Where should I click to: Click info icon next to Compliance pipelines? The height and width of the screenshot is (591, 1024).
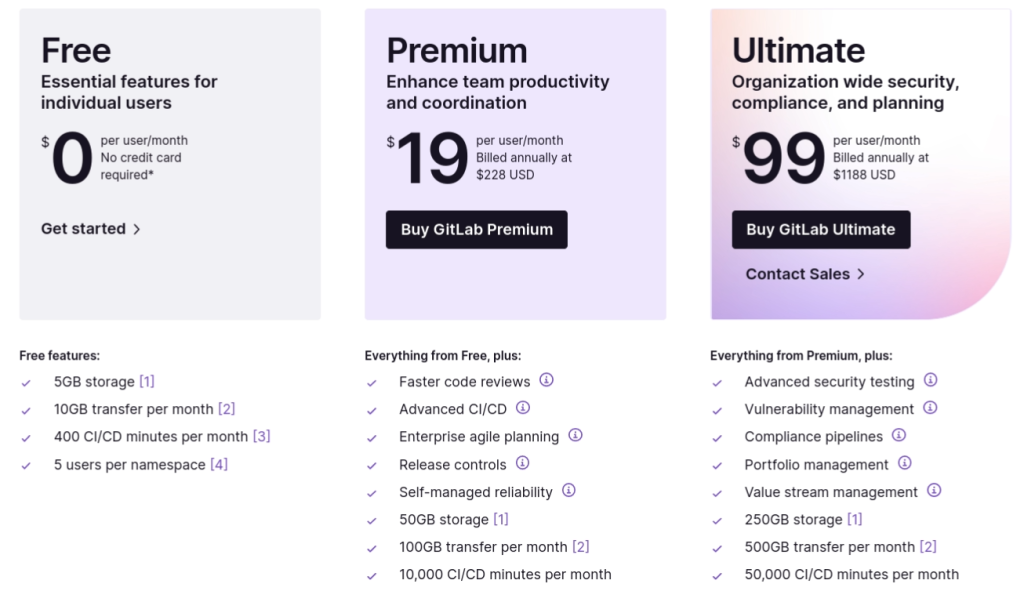coord(899,435)
